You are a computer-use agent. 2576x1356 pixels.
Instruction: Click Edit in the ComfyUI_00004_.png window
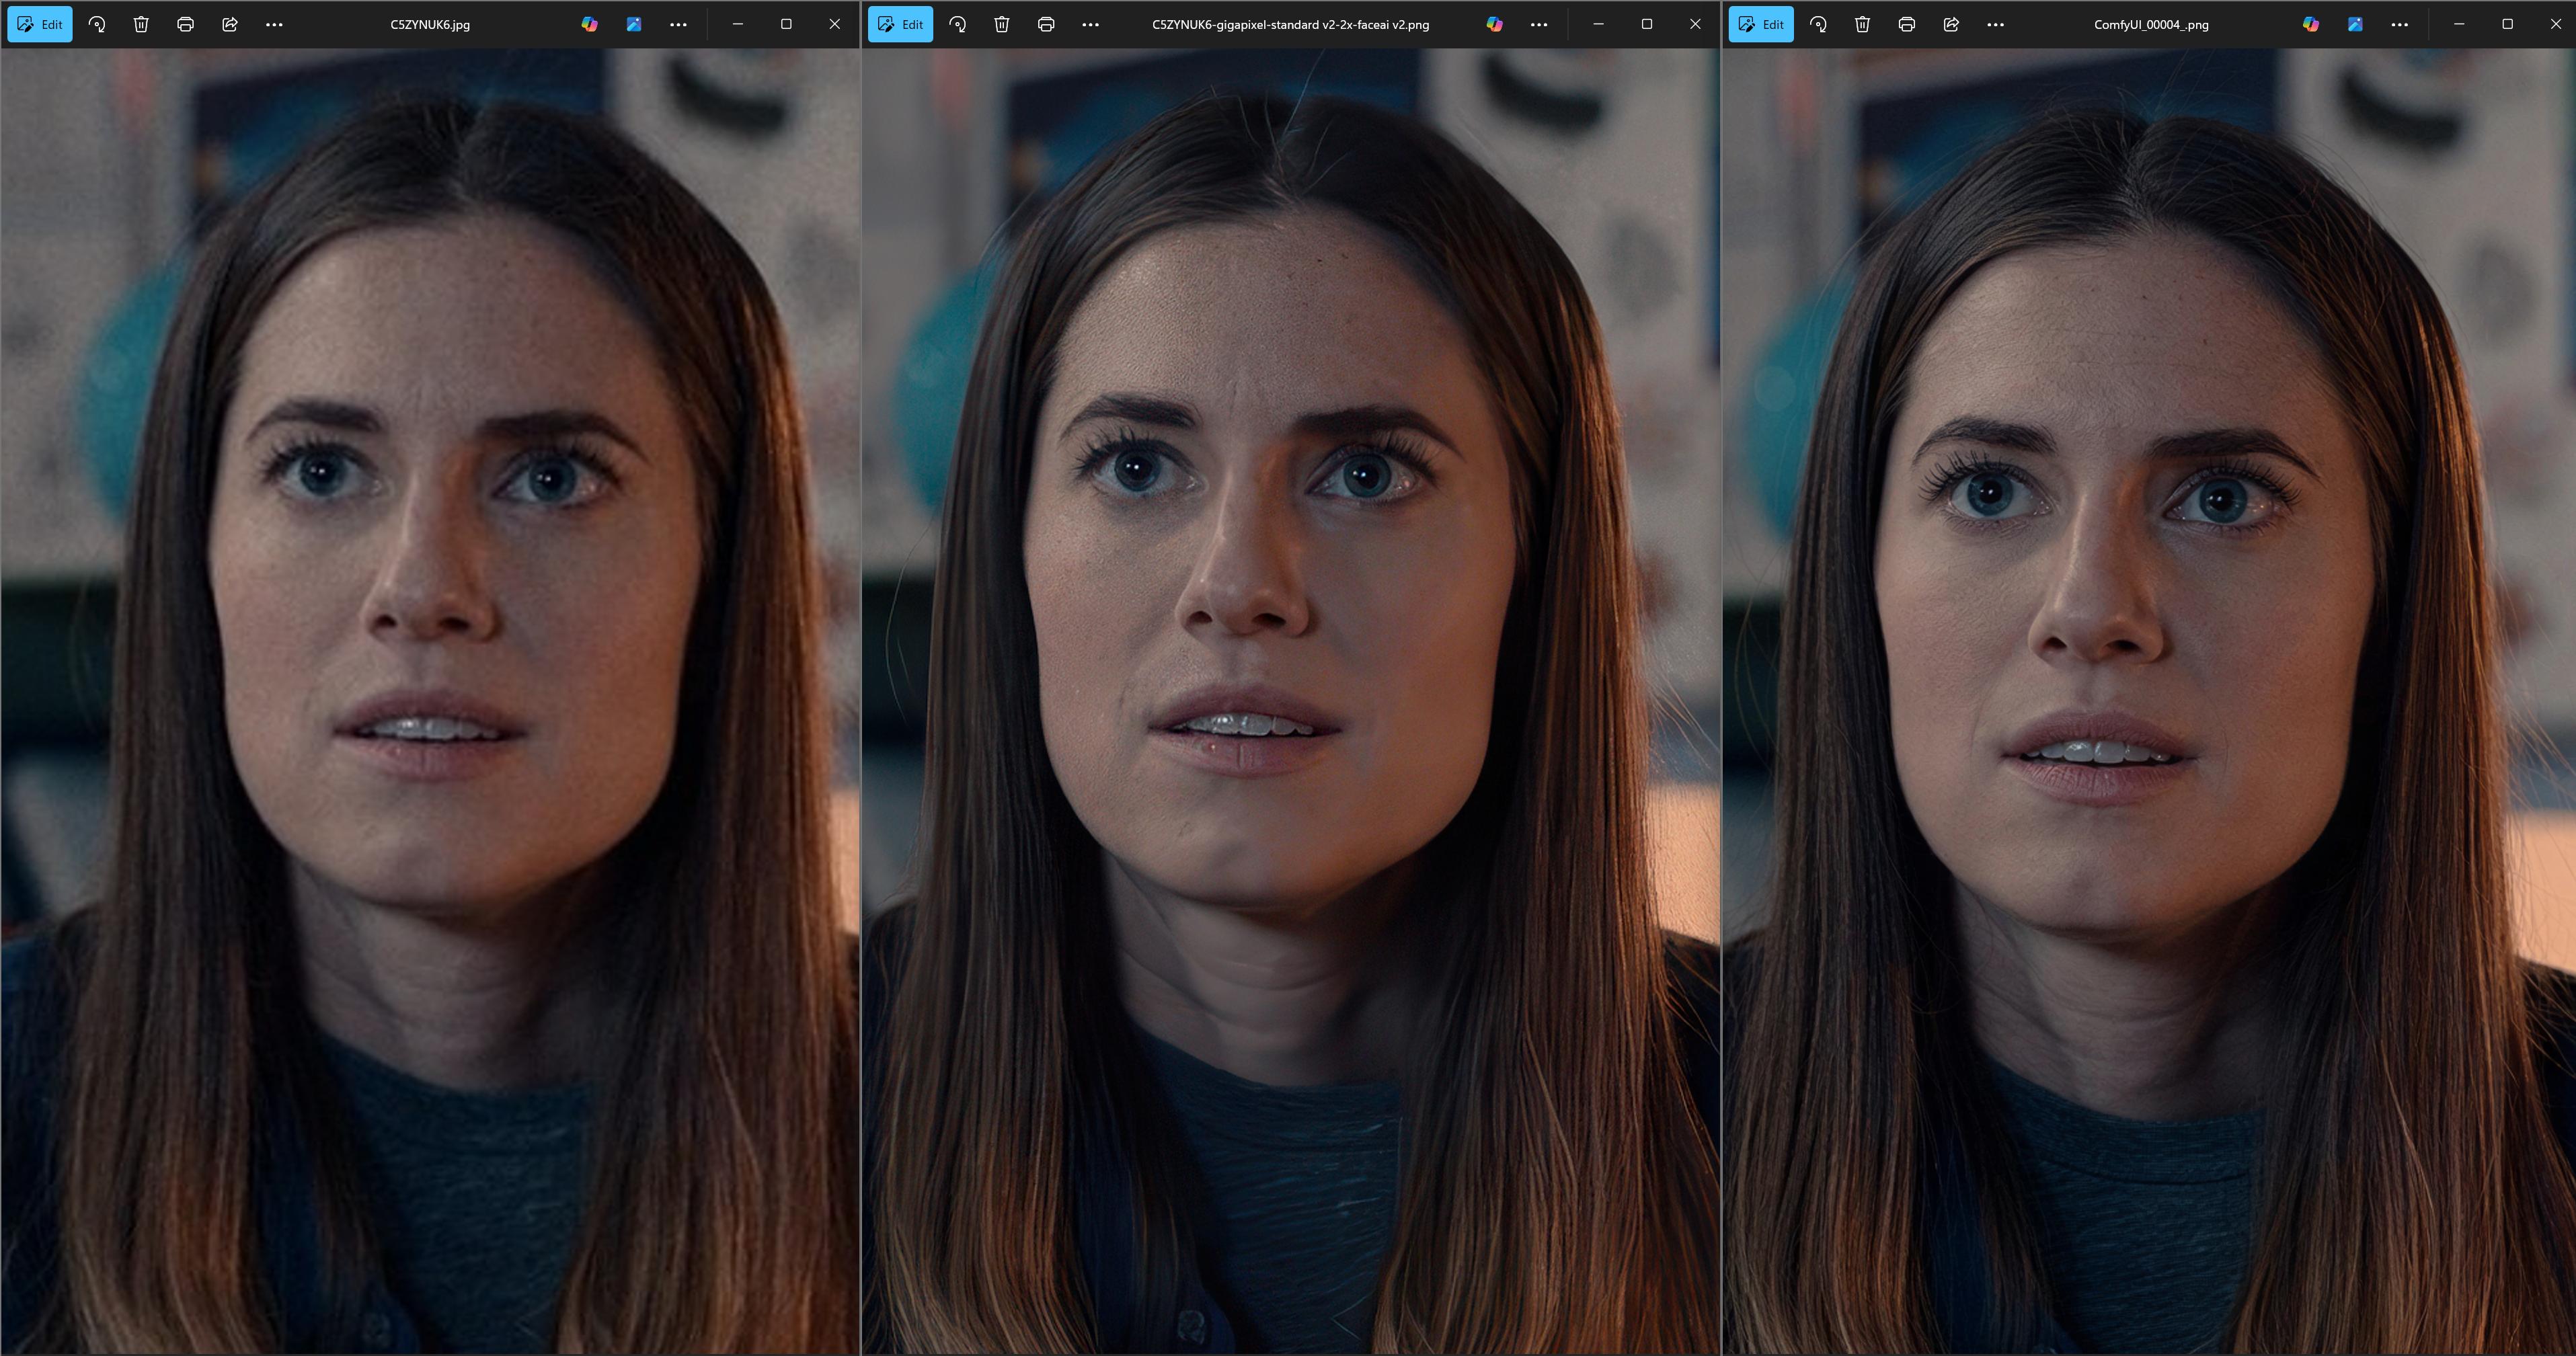(x=1761, y=24)
